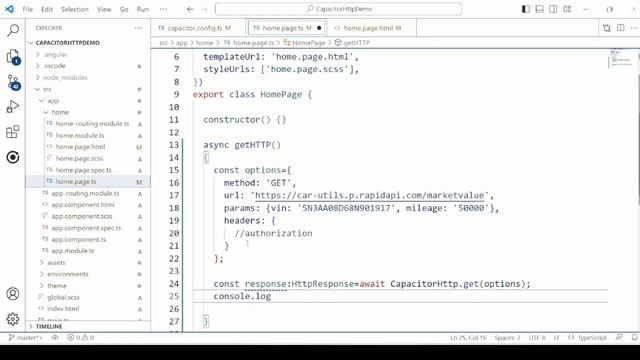The width and height of the screenshot is (640, 360).
Task: Open the View menu
Action: click(104, 9)
